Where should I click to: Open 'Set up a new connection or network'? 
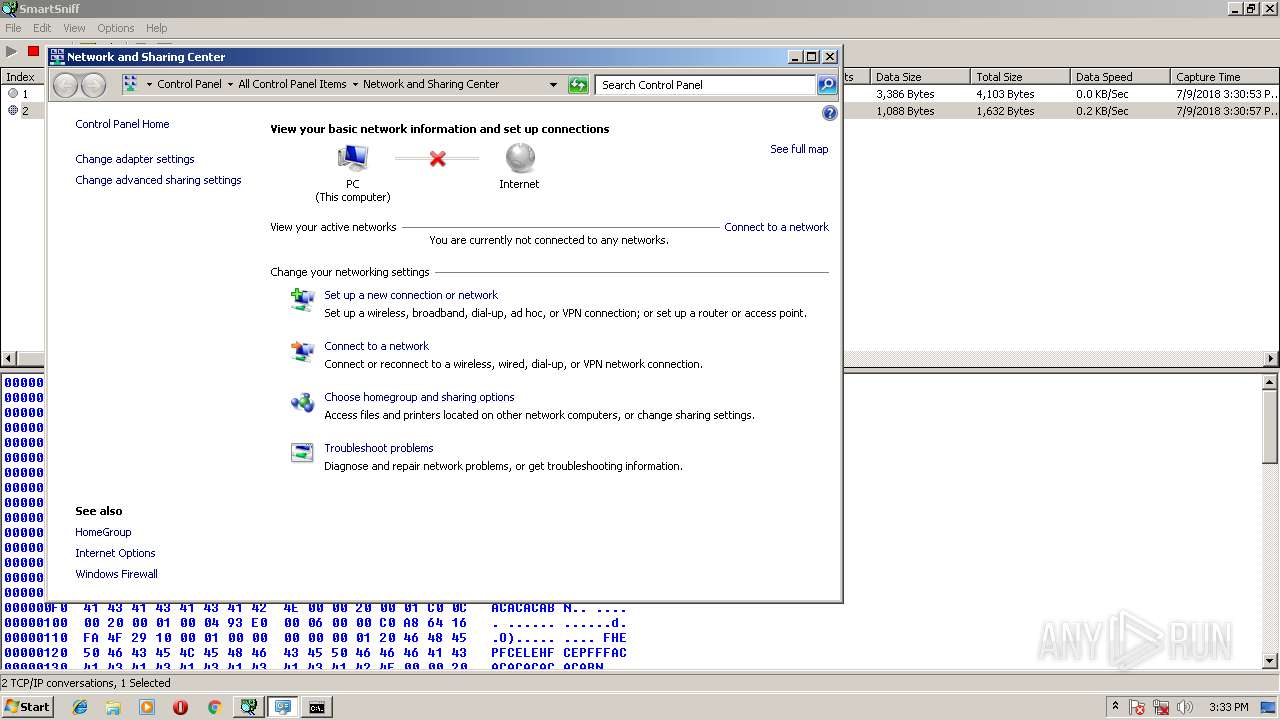411,295
